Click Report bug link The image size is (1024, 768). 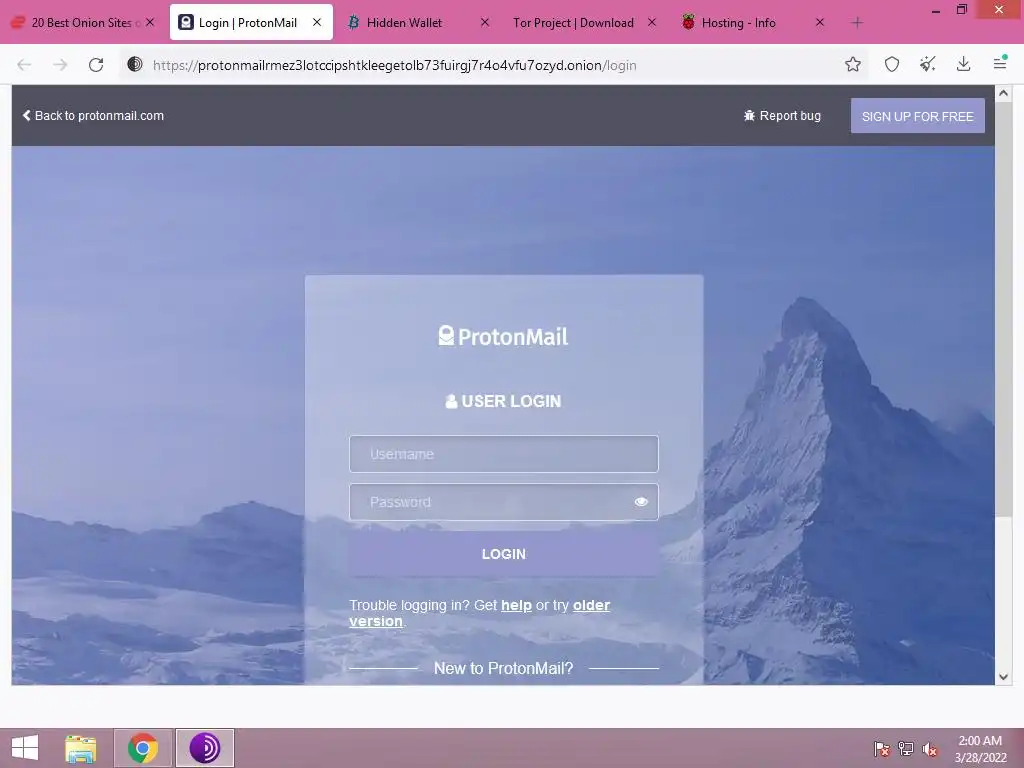coord(782,116)
